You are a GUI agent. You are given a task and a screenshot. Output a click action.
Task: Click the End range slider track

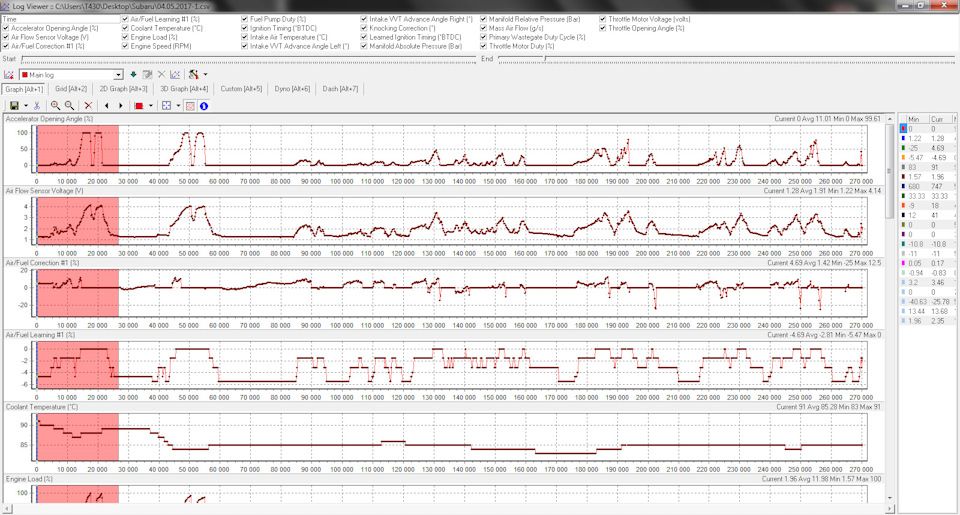point(726,59)
